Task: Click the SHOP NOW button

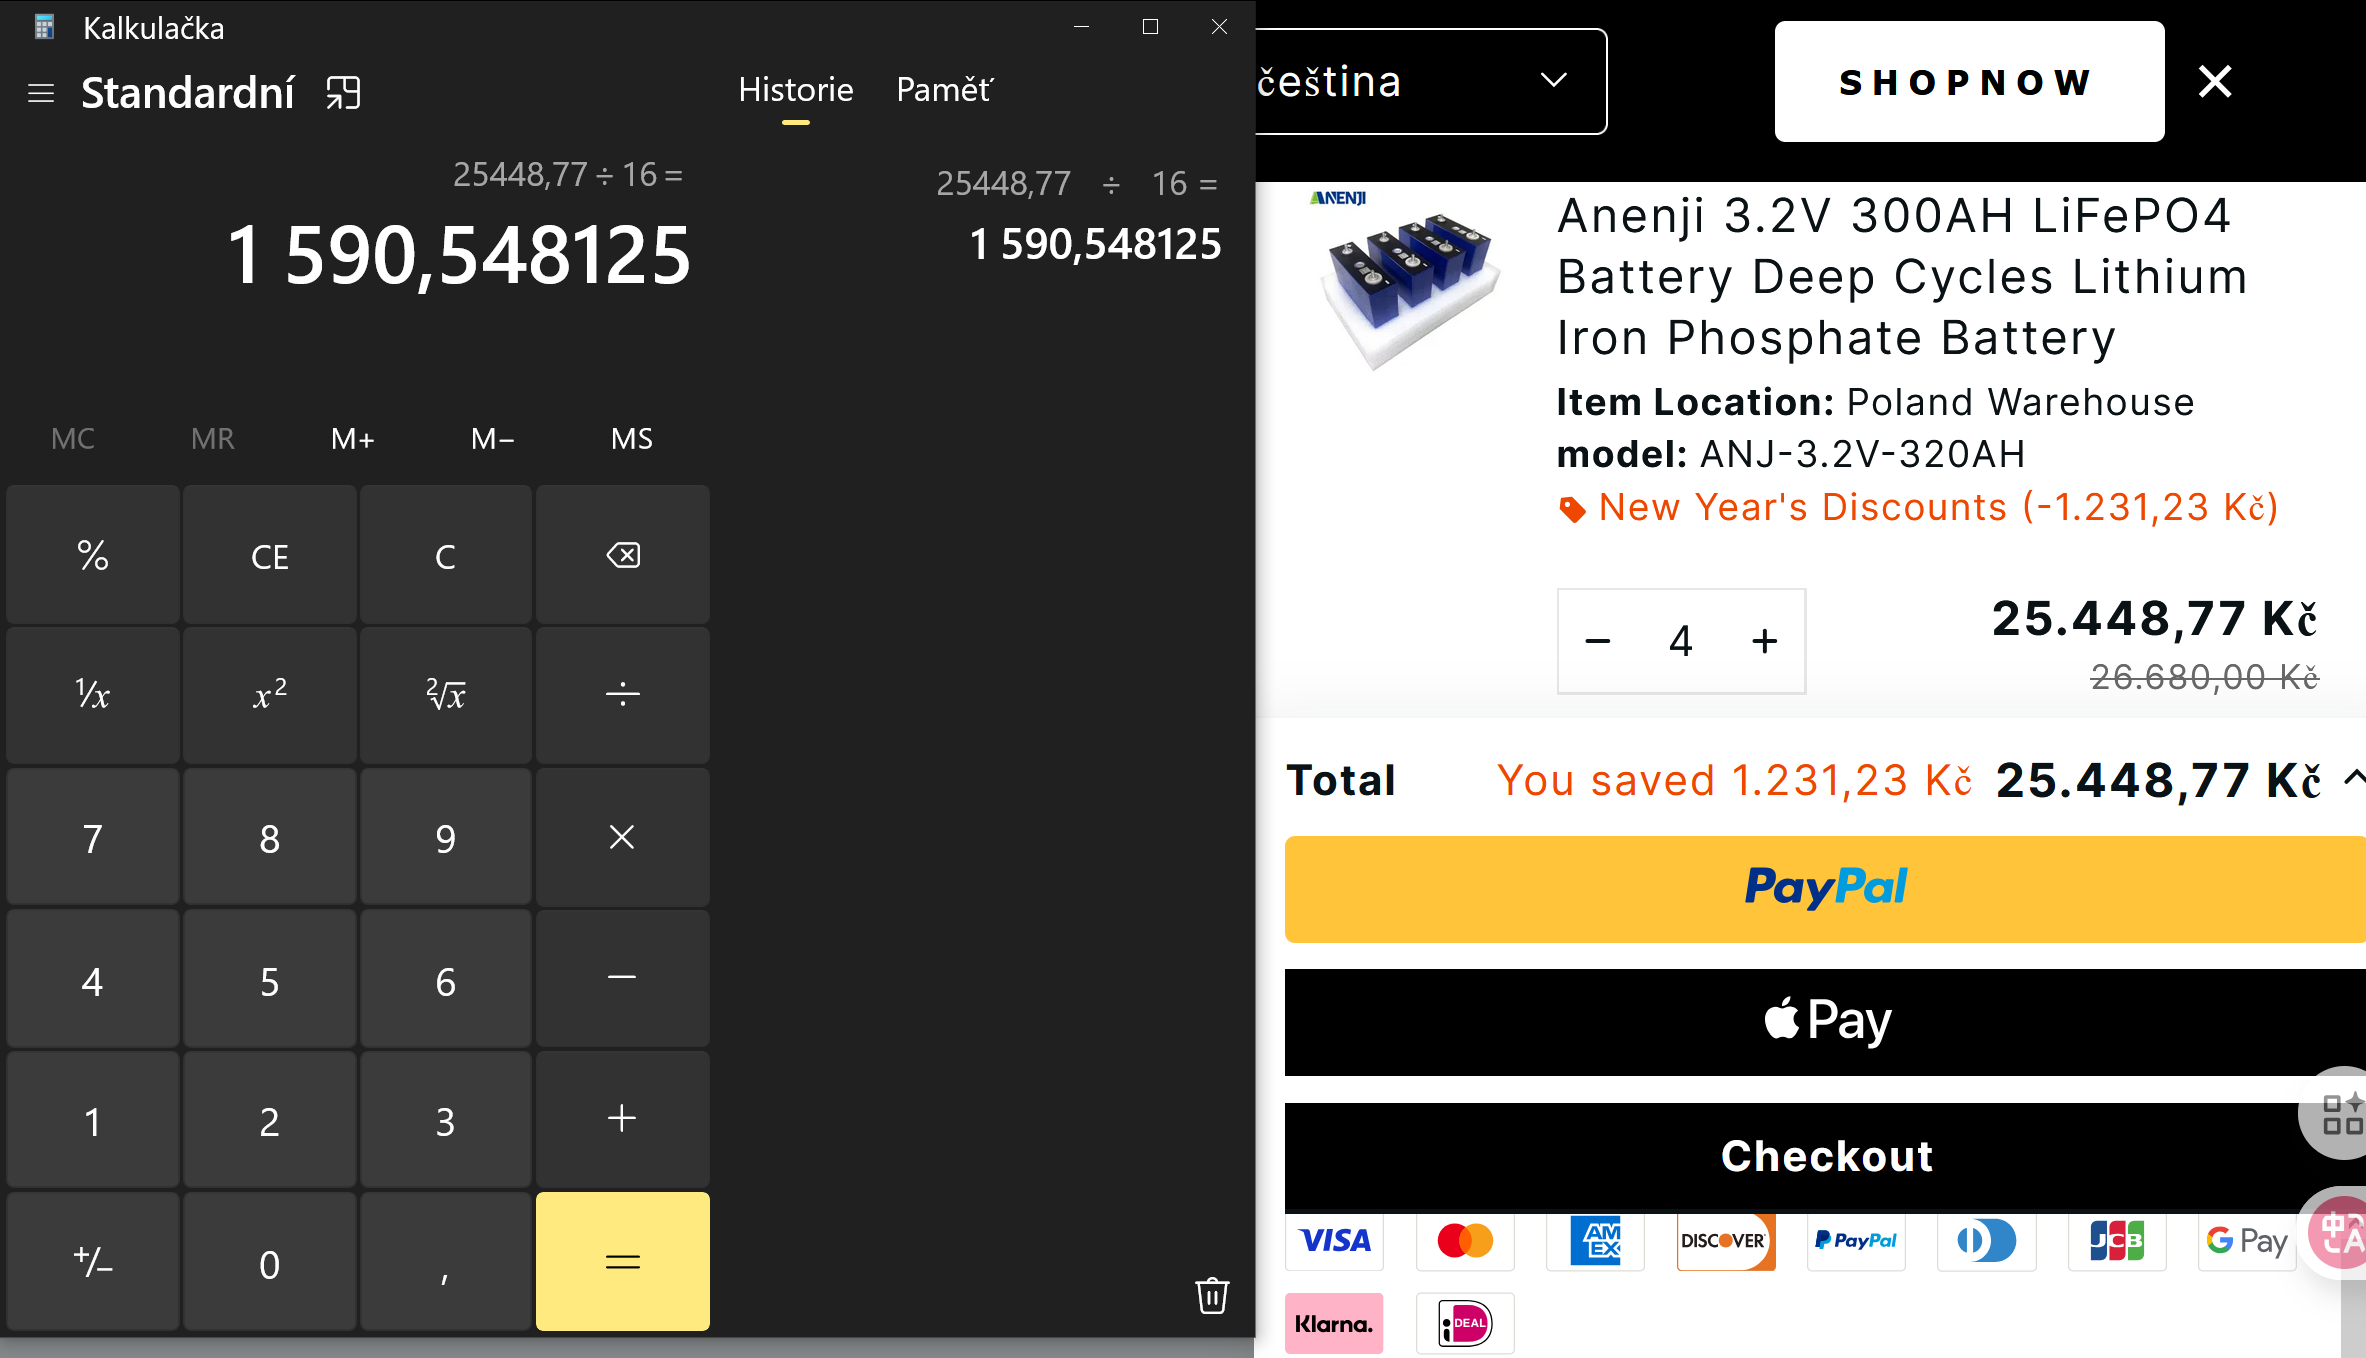Action: (x=1969, y=81)
